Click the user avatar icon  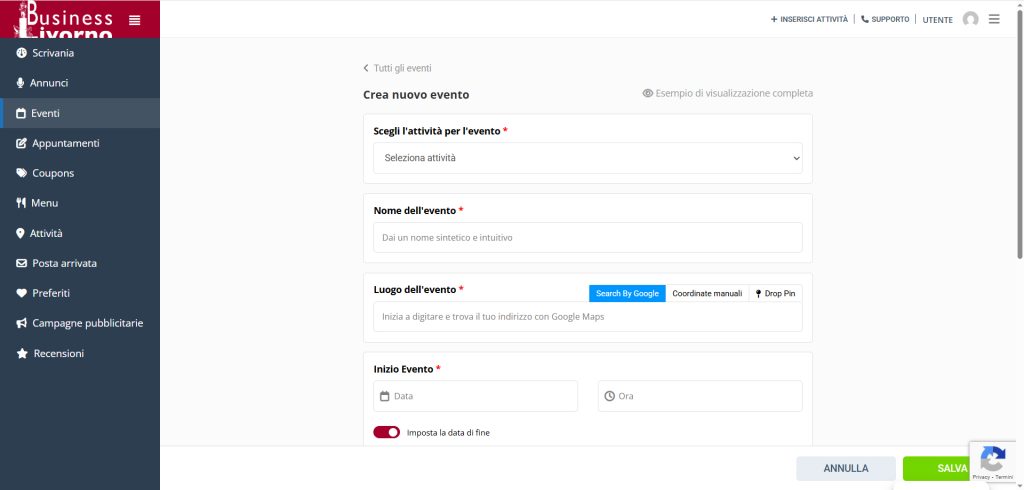(970, 19)
